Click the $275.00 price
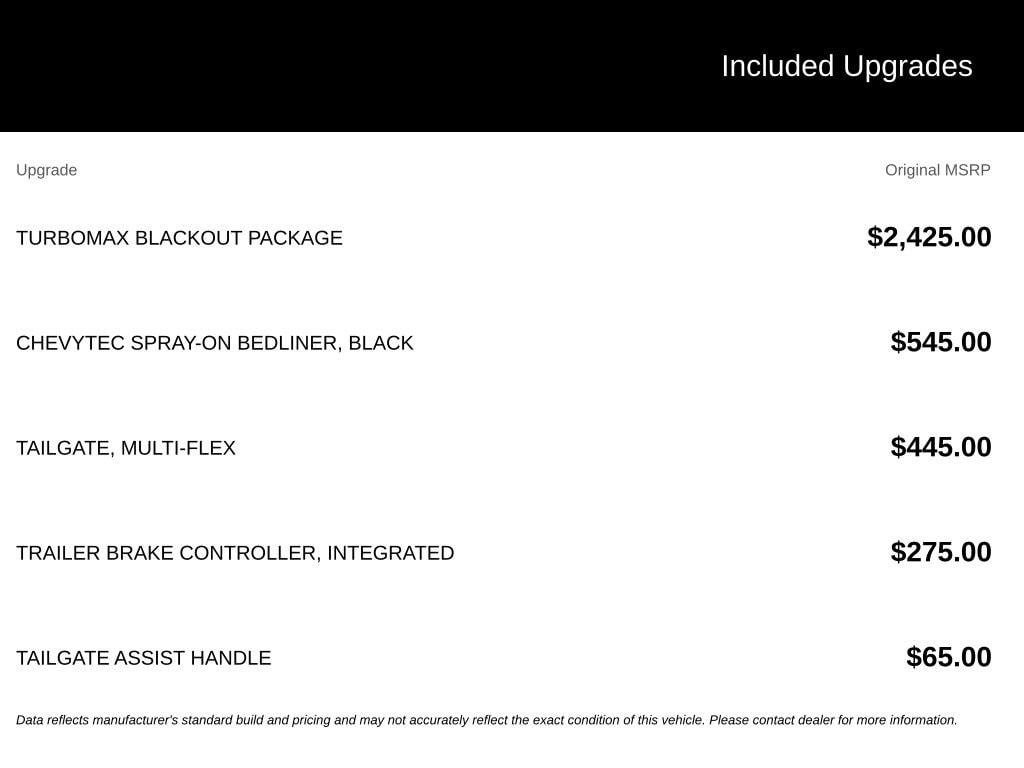The width and height of the screenshot is (1024, 768). point(940,552)
